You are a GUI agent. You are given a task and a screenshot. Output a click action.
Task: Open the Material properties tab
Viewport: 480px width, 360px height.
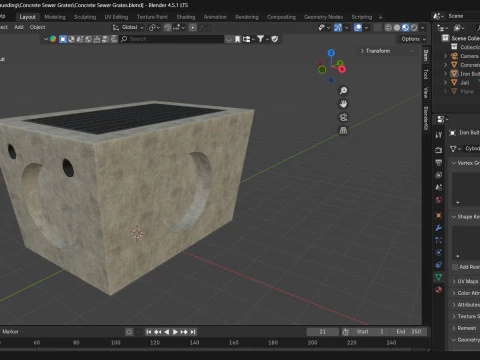439,289
